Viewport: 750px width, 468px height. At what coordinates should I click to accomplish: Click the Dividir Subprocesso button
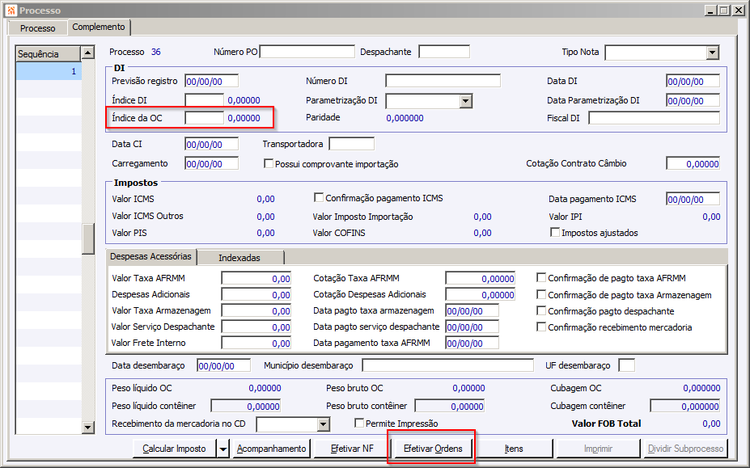point(685,448)
